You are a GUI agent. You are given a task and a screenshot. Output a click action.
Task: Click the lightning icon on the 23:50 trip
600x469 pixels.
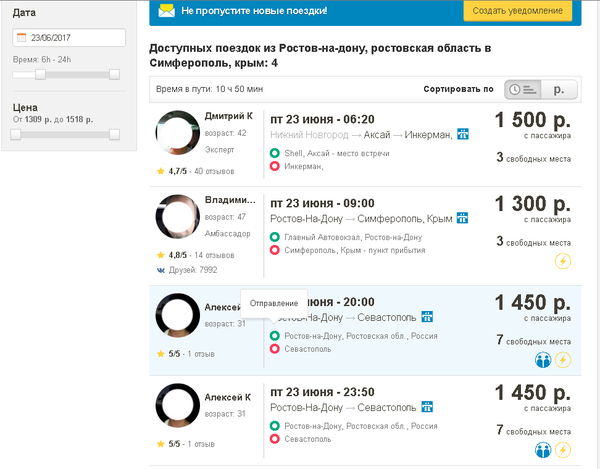point(563,450)
